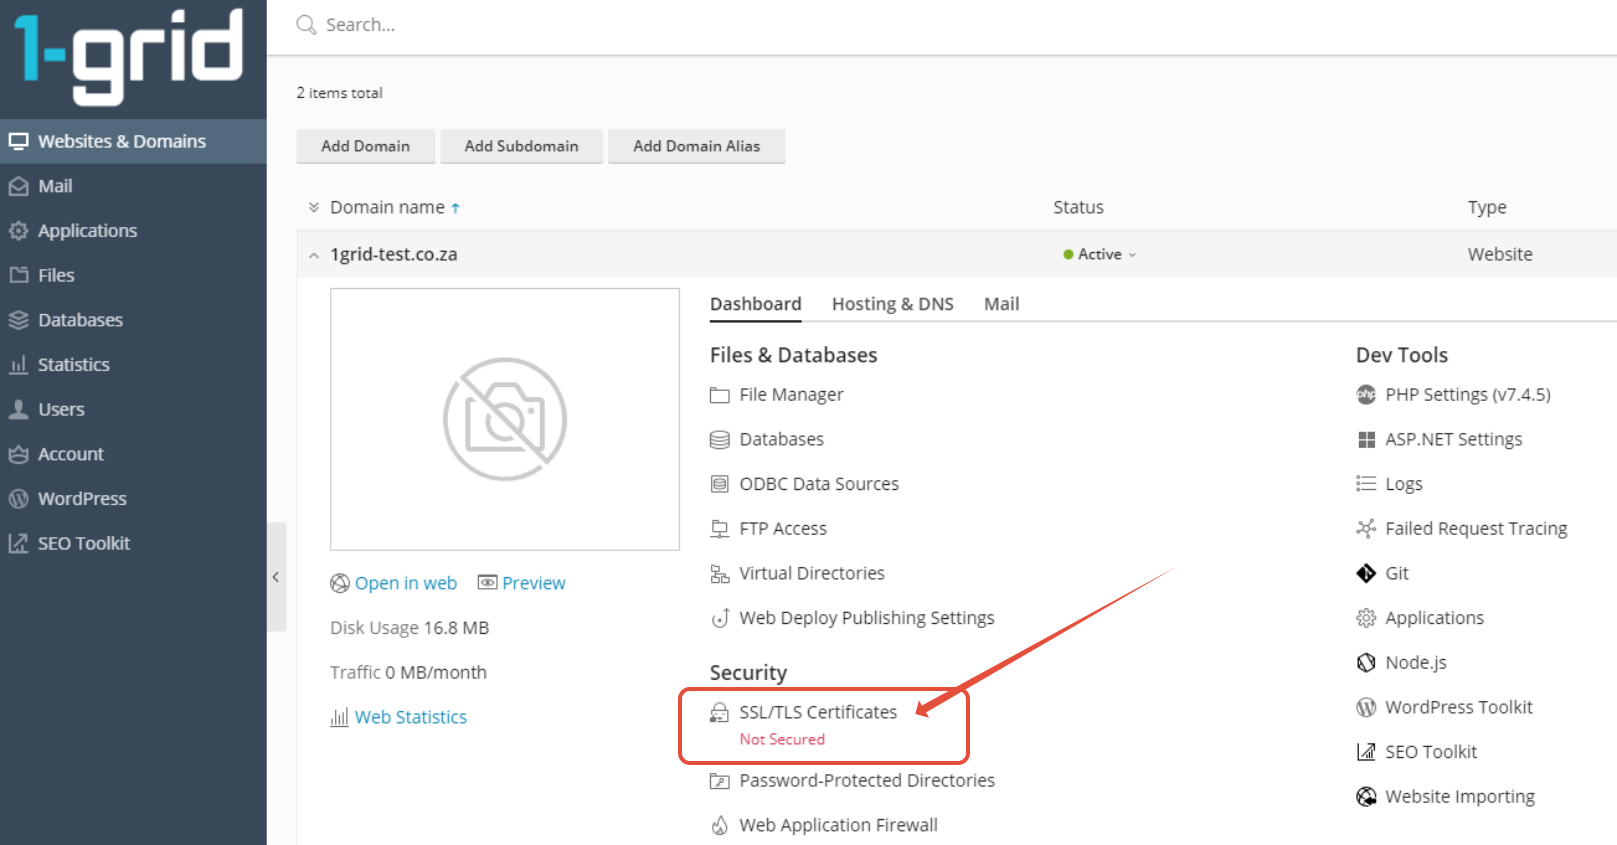Screen dimensions: 1617x845
Task: Open the Active status dropdown
Action: pos(1100,254)
